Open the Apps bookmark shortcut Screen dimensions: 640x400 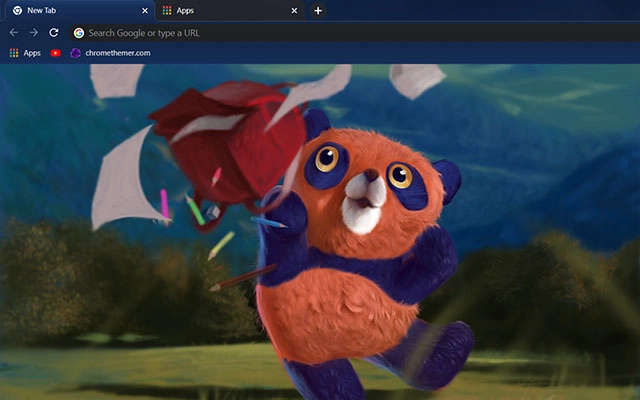(25, 53)
